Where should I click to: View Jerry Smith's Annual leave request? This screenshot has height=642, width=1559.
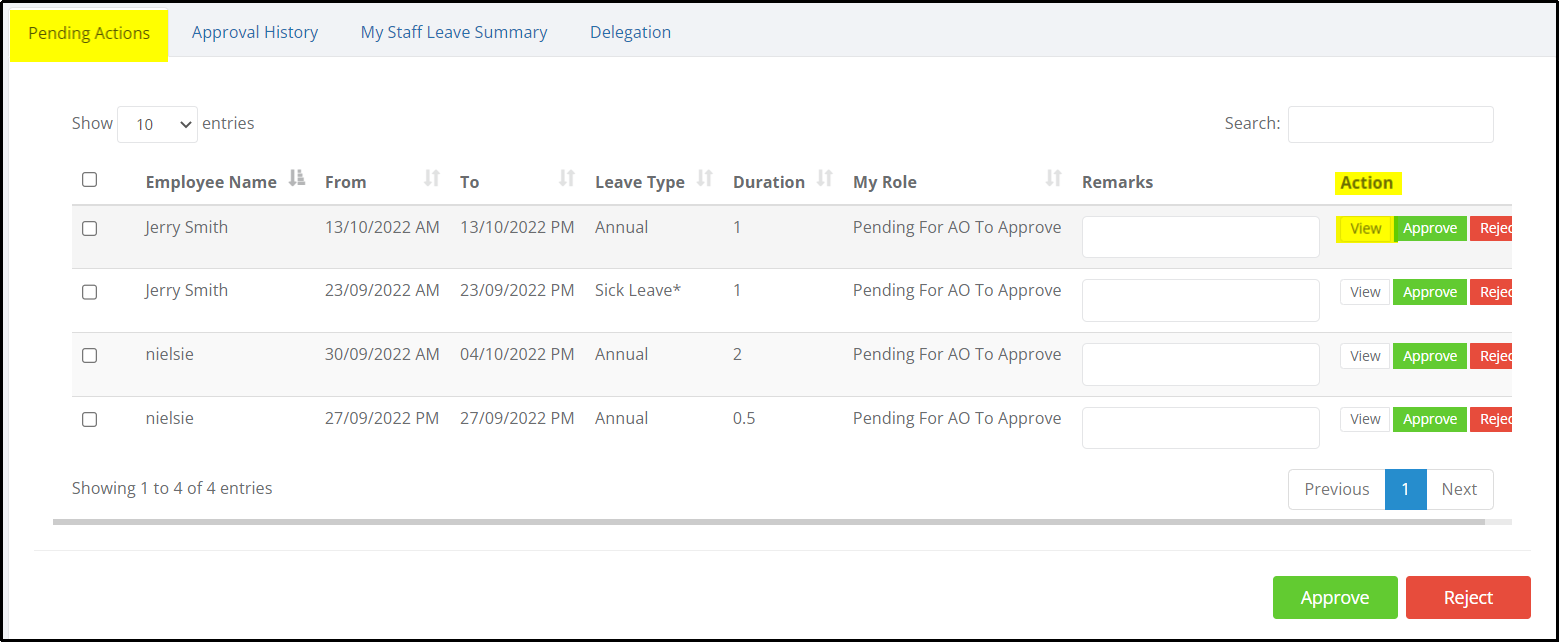[x=1365, y=229]
